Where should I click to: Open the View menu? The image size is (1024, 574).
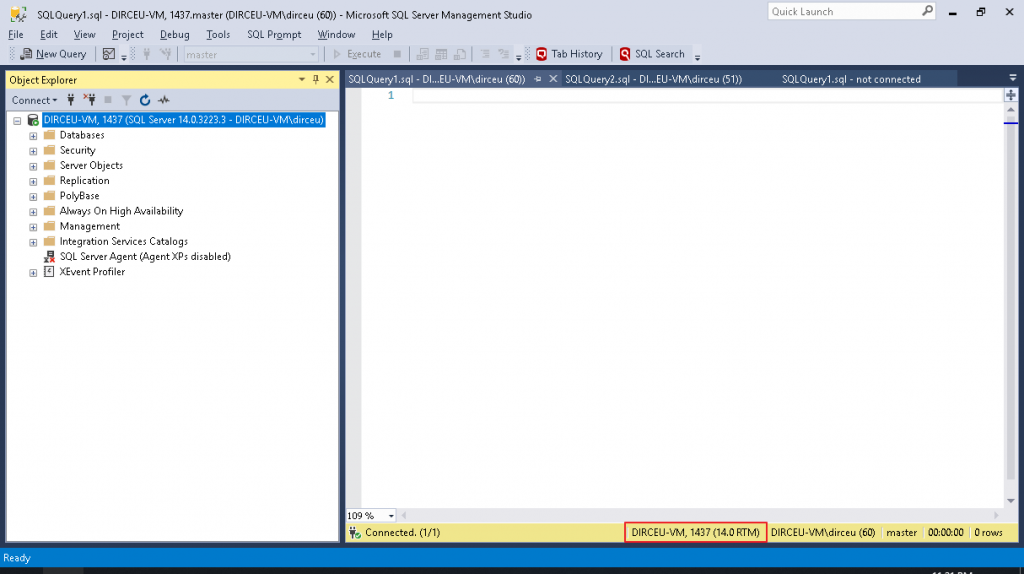point(84,35)
